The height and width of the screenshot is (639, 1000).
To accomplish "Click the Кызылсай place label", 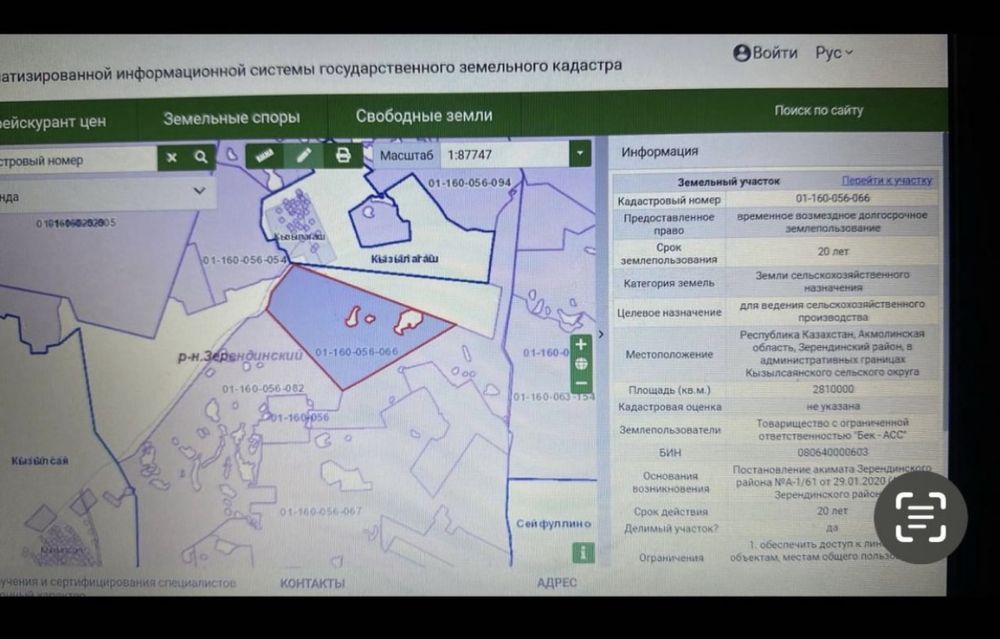I will (40, 460).
